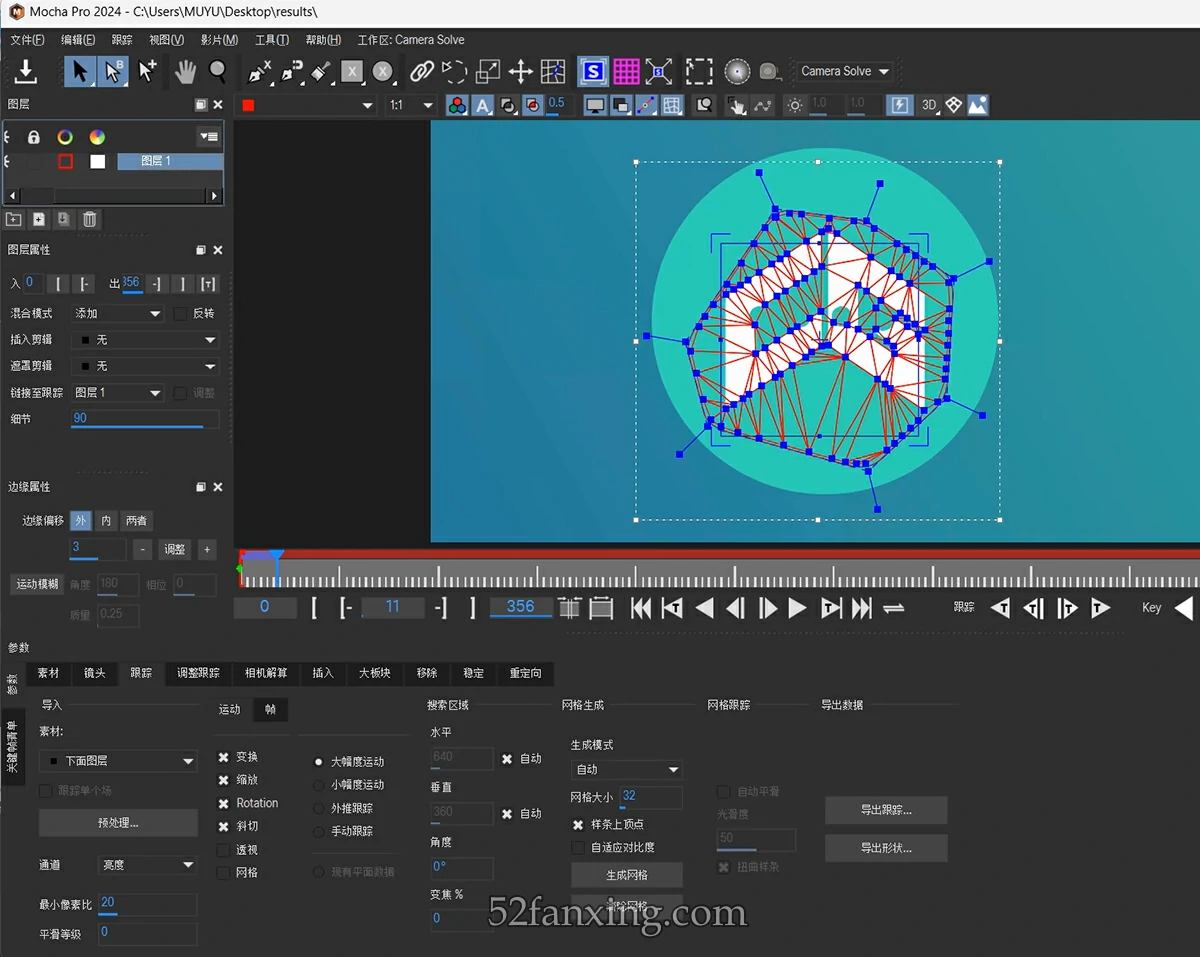Enable the 透视 checkbox

point(223,850)
